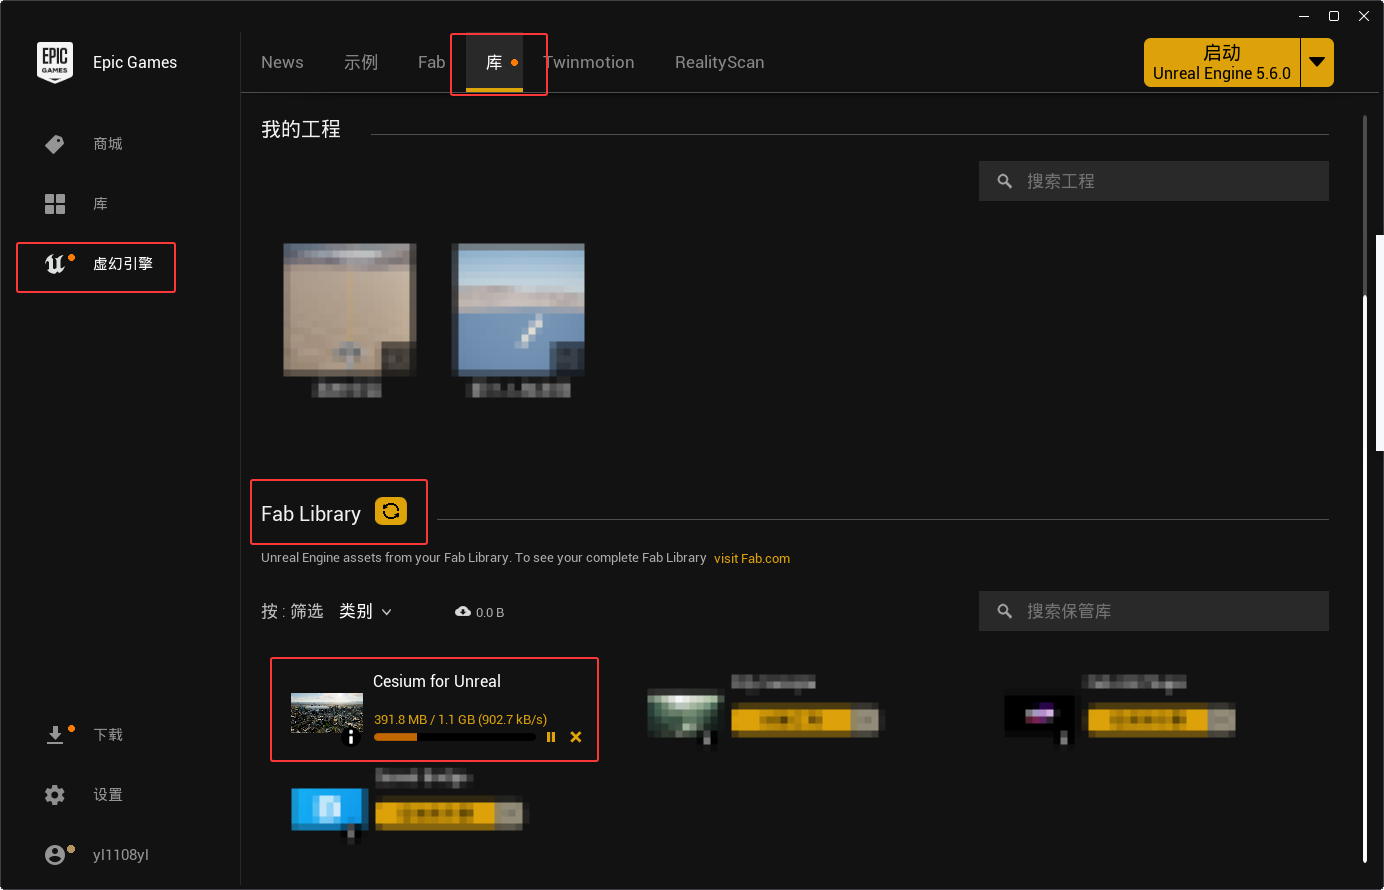Image resolution: width=1384 pixels, height=890 pixels.
Task: Click the 我的工程 section heading
Action: (301, 129)
